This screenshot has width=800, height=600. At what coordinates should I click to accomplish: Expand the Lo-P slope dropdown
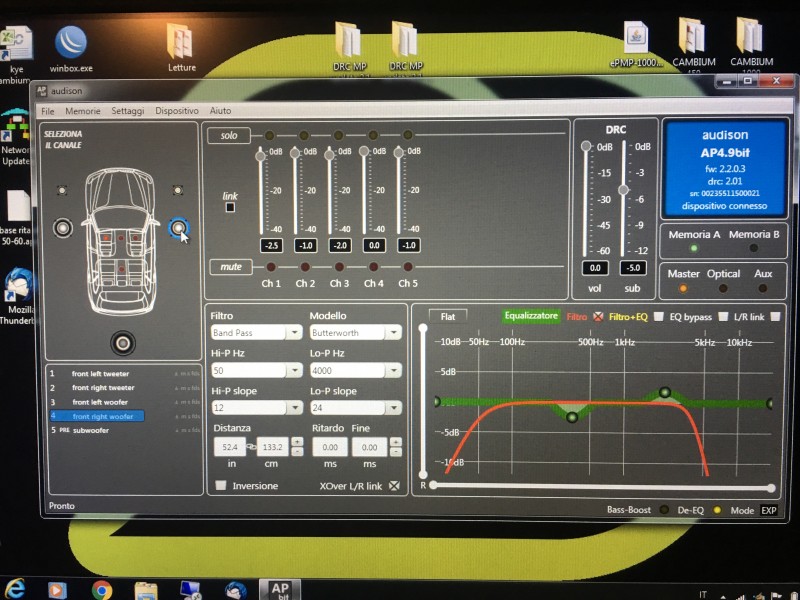(x=356, y=408)
